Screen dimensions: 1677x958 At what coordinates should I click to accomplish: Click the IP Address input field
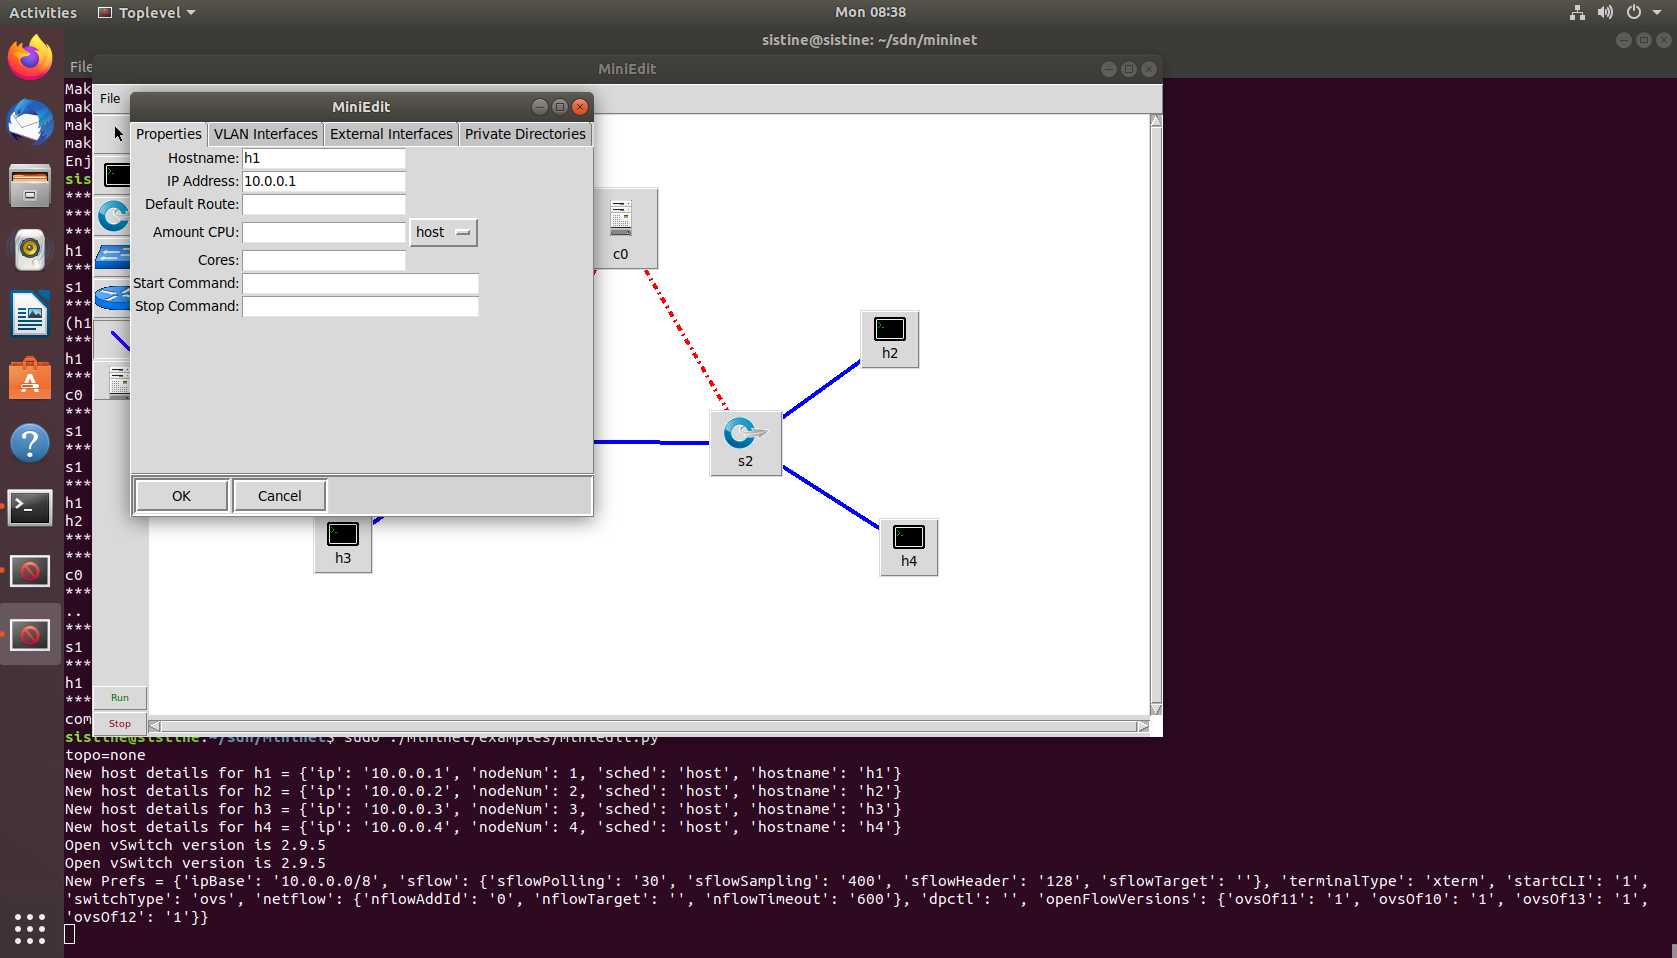[323, 181]
